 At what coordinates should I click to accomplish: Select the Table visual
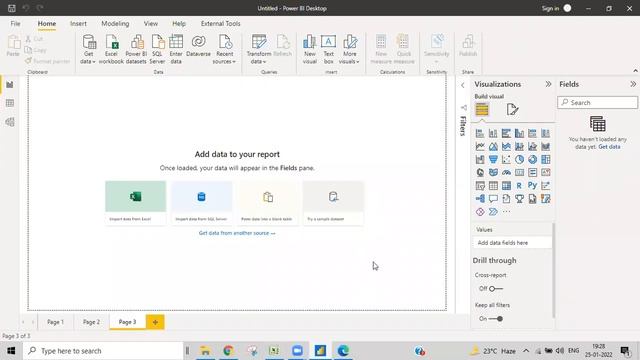point(493,186)
